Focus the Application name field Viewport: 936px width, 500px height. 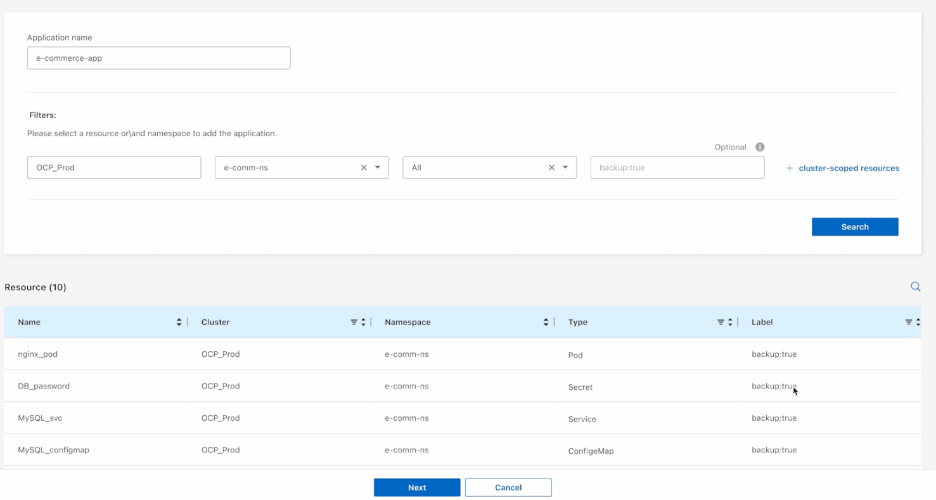click(x=158, y=58)
